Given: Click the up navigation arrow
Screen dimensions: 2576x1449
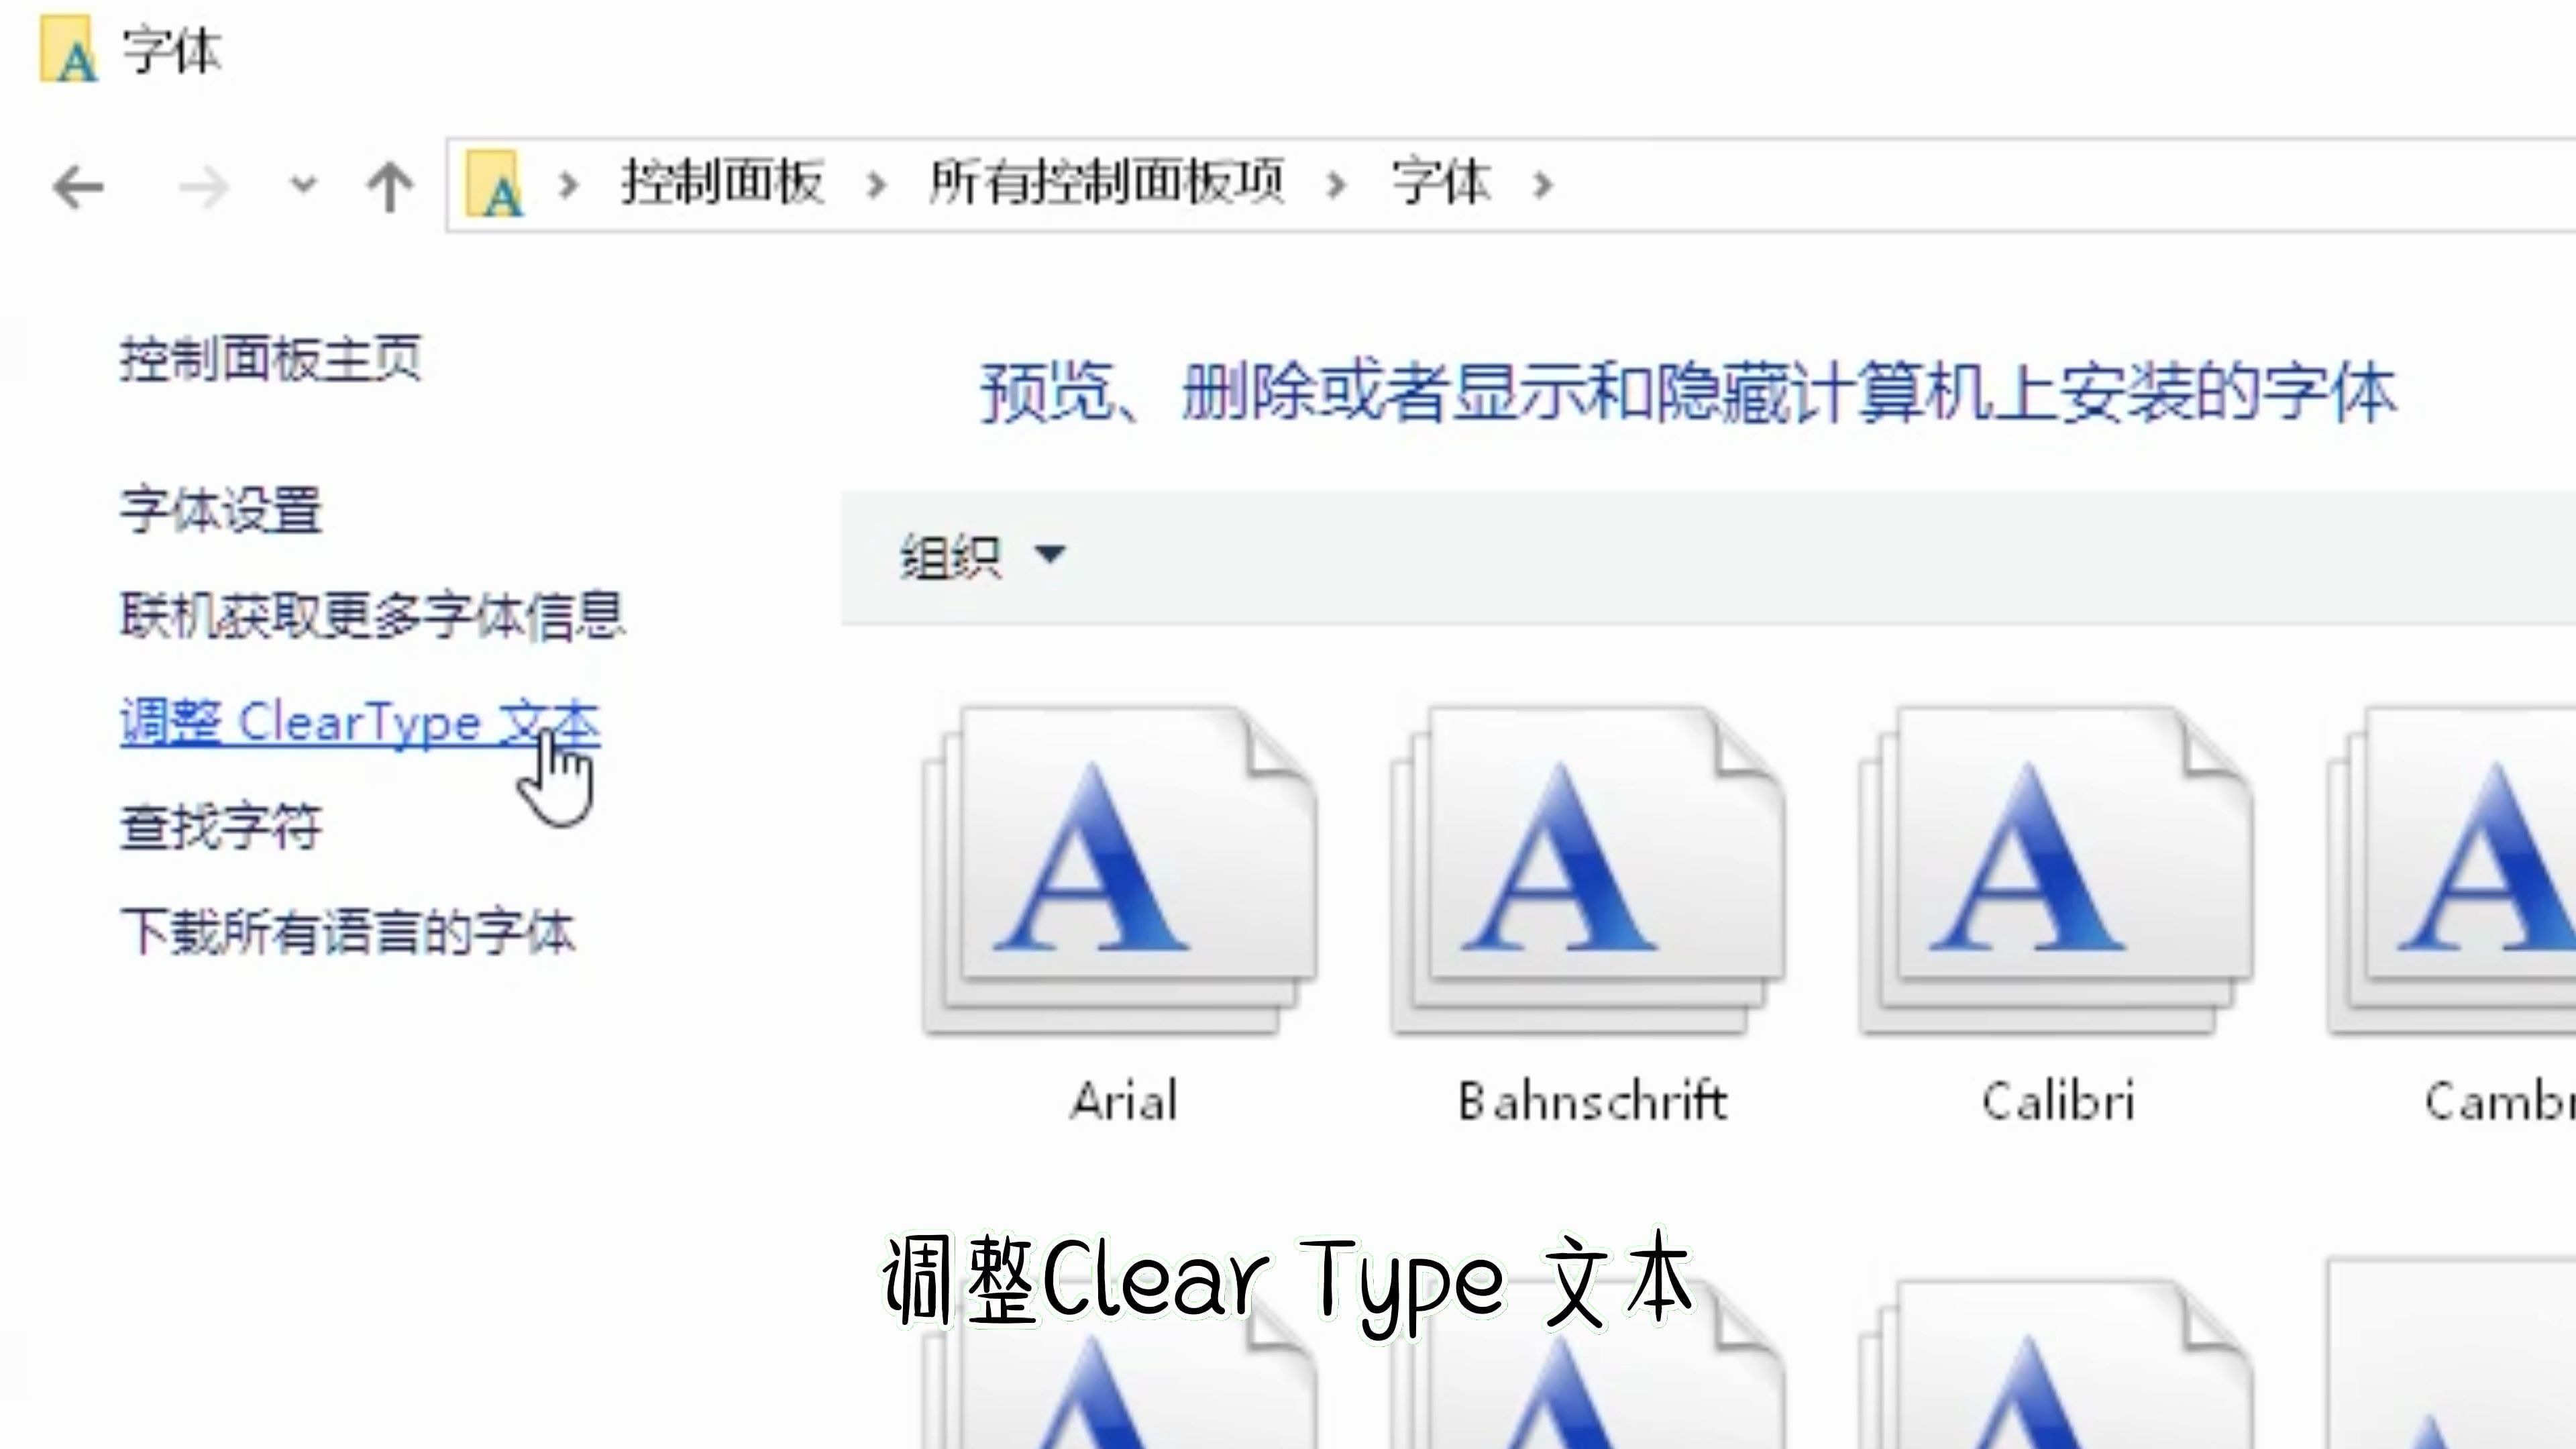Looking at the screenshot, I should tap(390, 185).
